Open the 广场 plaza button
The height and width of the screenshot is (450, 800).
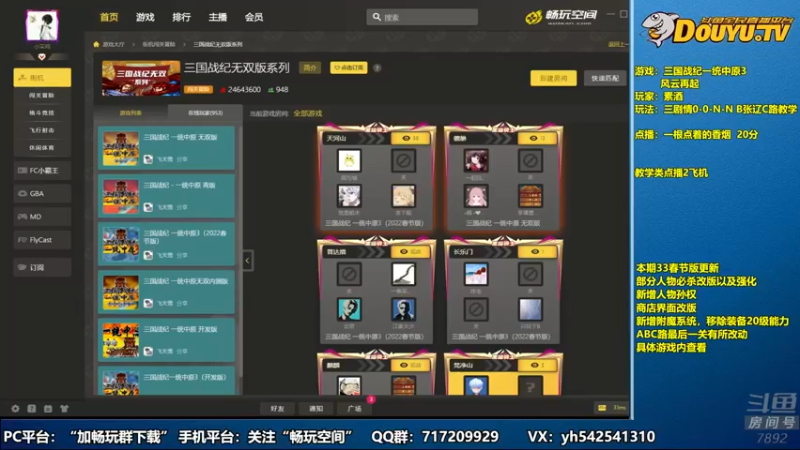[x=355, y=409]
